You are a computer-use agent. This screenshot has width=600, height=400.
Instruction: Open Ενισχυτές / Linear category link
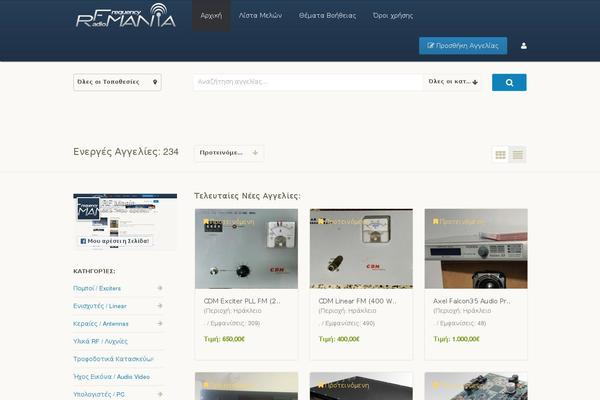[100, 306]
